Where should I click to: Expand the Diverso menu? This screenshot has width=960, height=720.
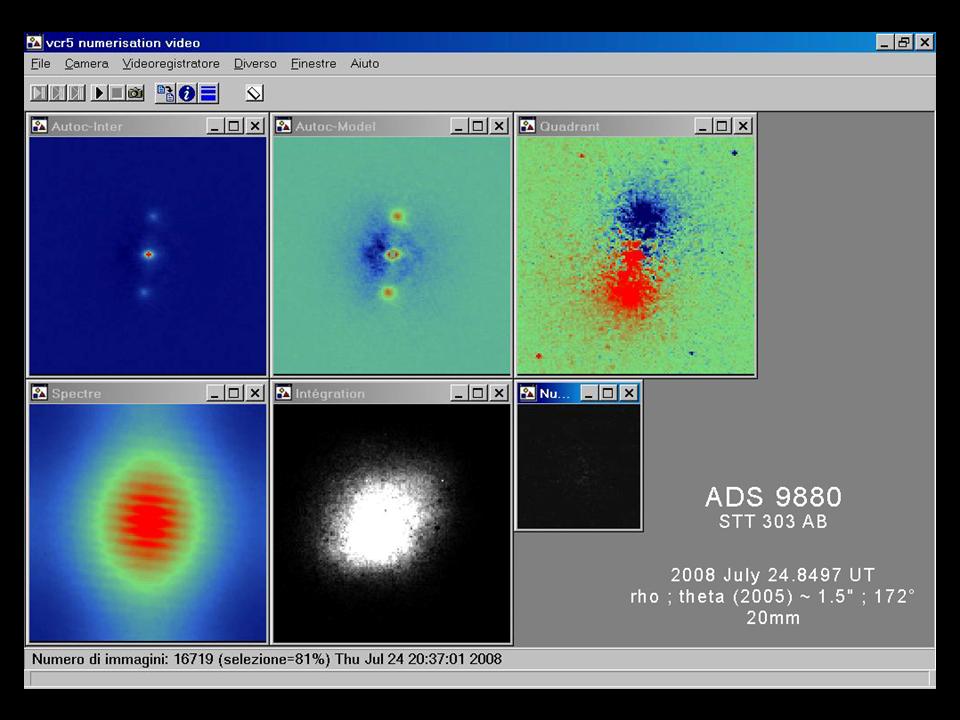tap(255, 63)
